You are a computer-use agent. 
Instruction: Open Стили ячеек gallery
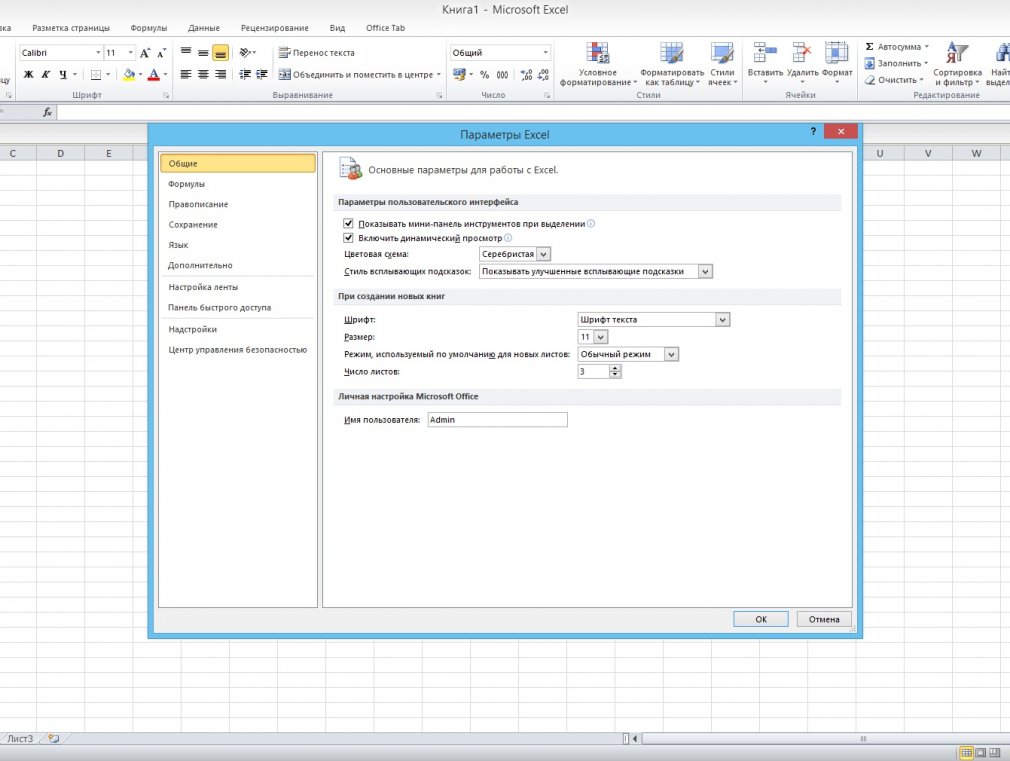coord(722,64)
